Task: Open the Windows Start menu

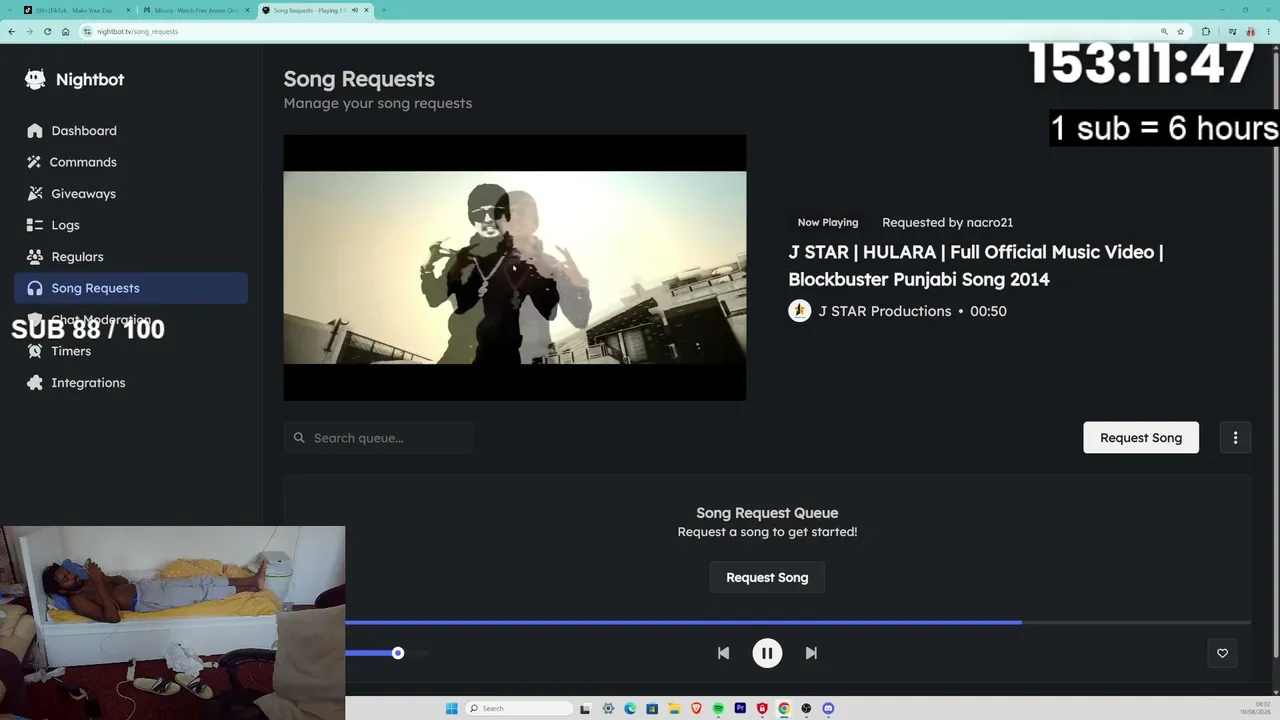Action: 451,708
